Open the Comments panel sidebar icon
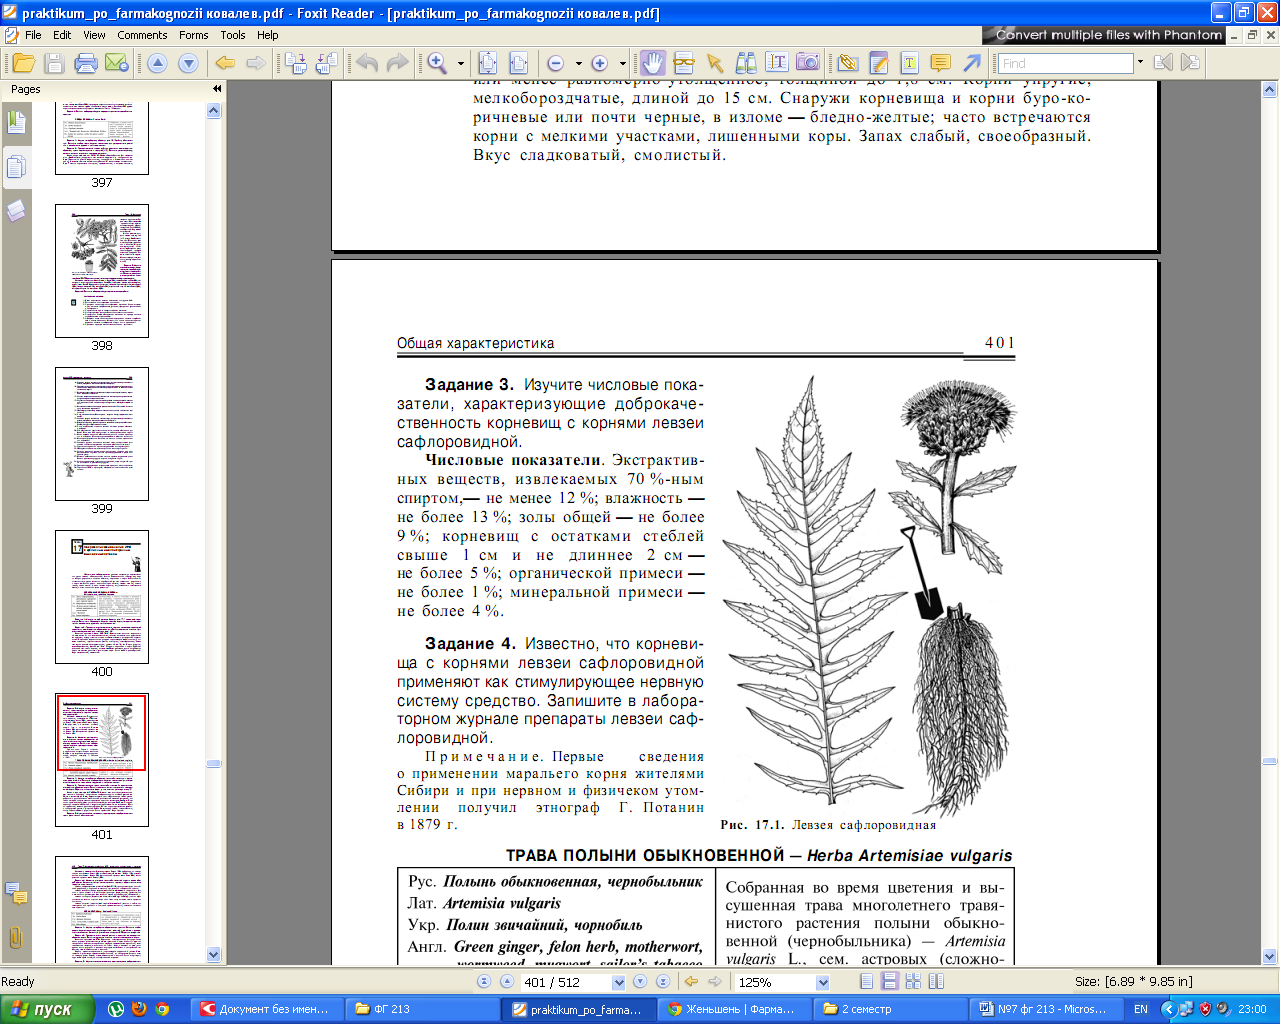Viewport: 1280px width, 1024px height. (16, 893)
